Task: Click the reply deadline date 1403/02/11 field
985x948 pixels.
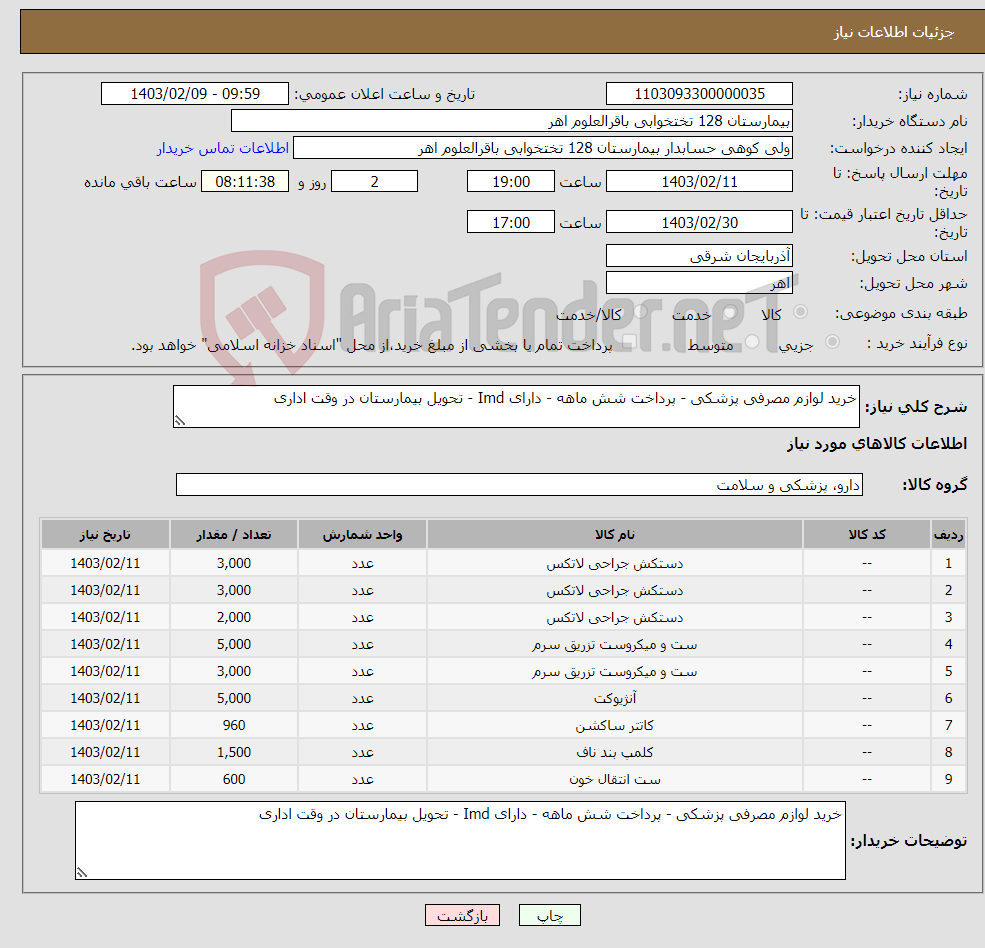Action: pos(699,182)
